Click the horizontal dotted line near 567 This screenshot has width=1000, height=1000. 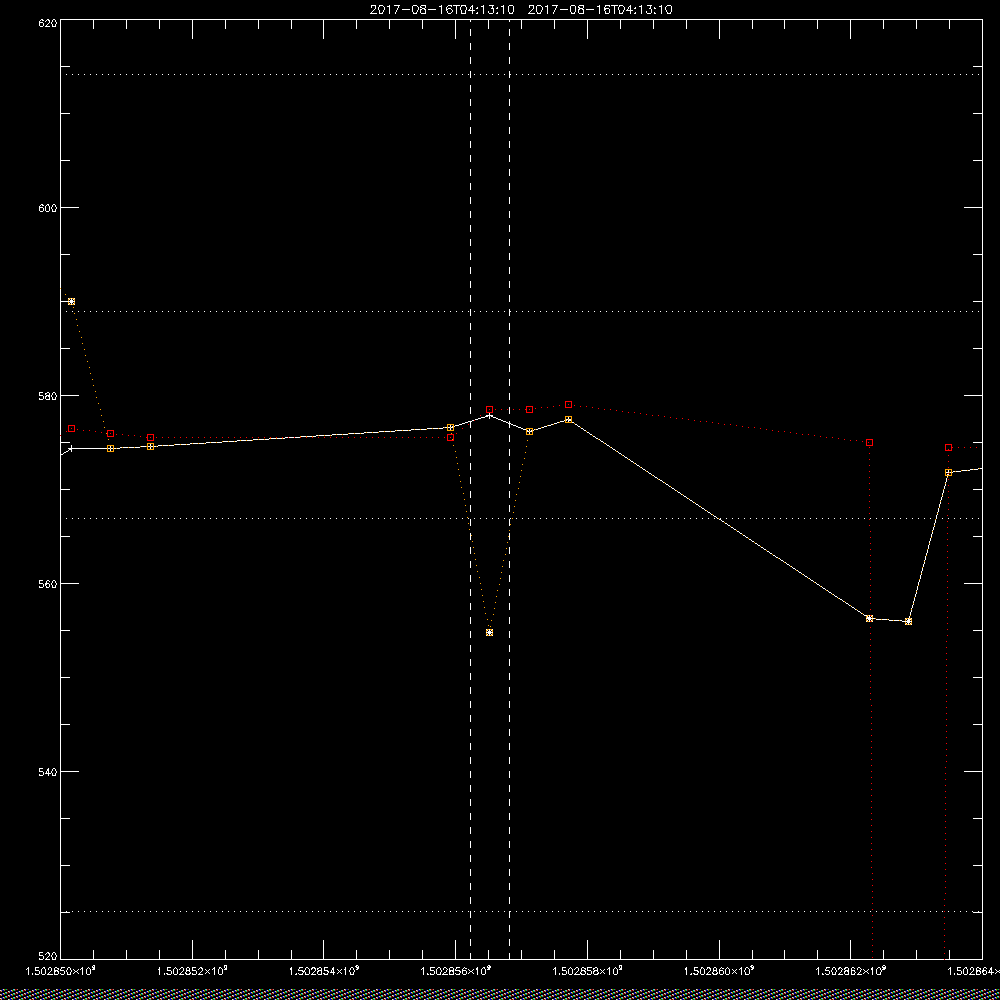tap(521, 518)
